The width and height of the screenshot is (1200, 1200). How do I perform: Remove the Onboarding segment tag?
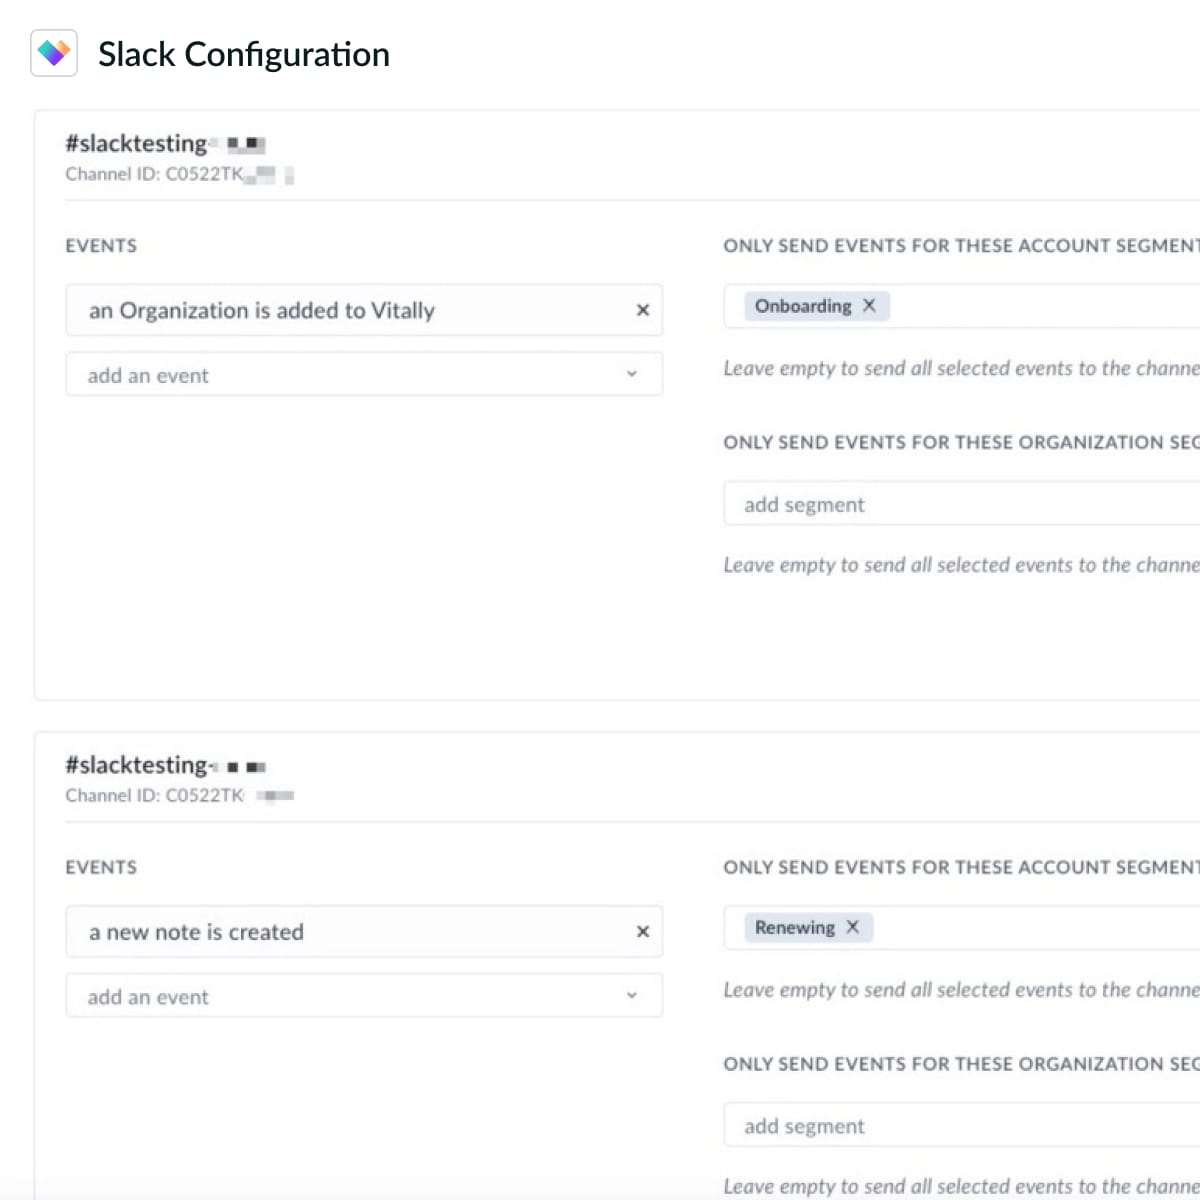pos(869,306)
